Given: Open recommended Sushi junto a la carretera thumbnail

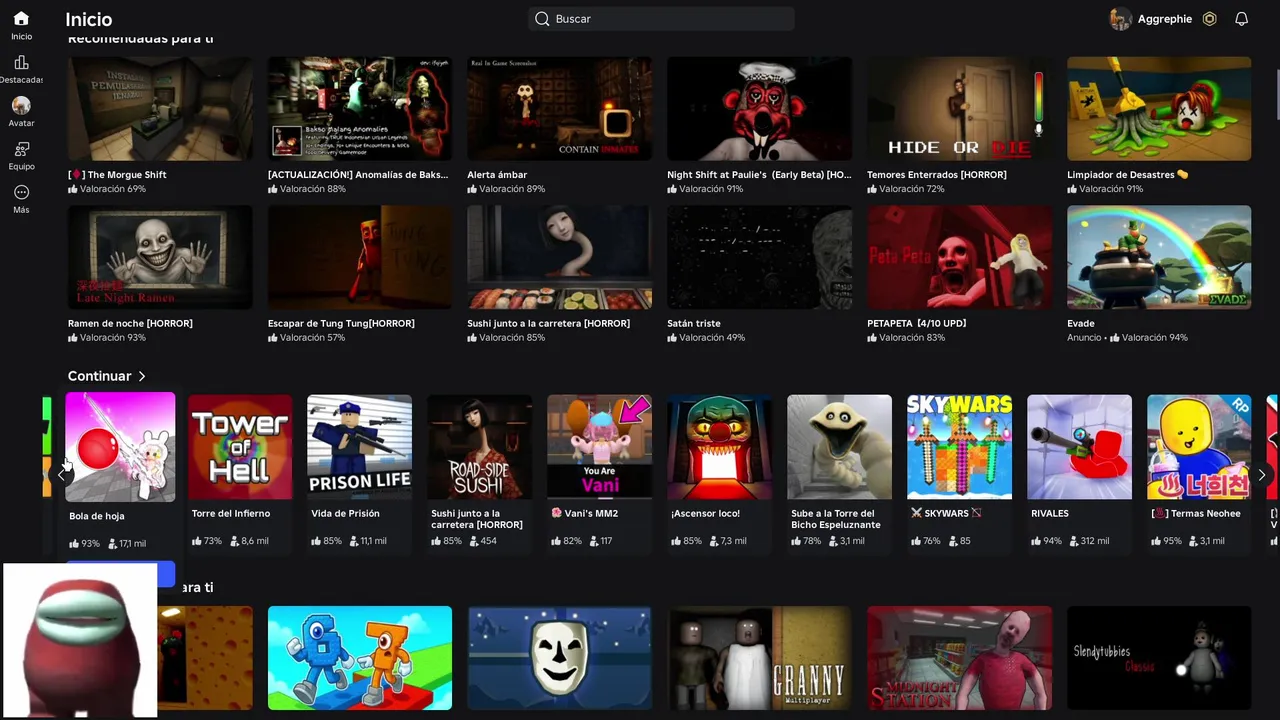Looking at the screenshot, I should (560, 257).
